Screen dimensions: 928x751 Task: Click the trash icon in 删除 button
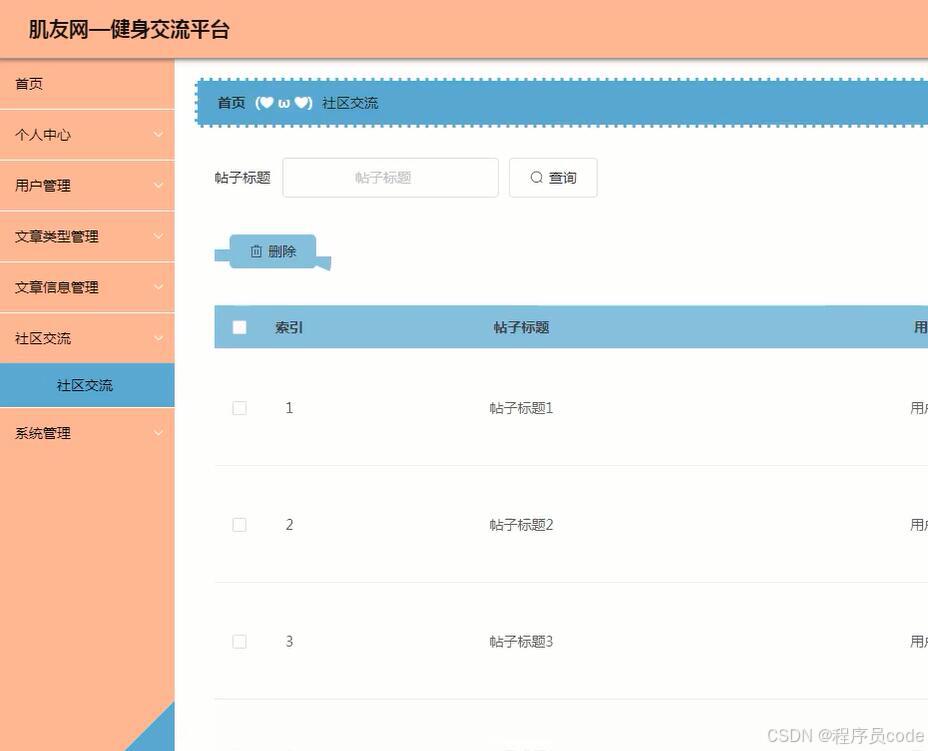click(x=256, y=252)
